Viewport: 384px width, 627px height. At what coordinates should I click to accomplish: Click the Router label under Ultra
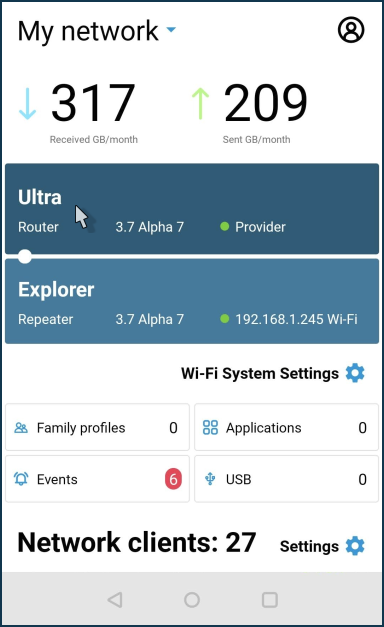(x=38, y=227)
